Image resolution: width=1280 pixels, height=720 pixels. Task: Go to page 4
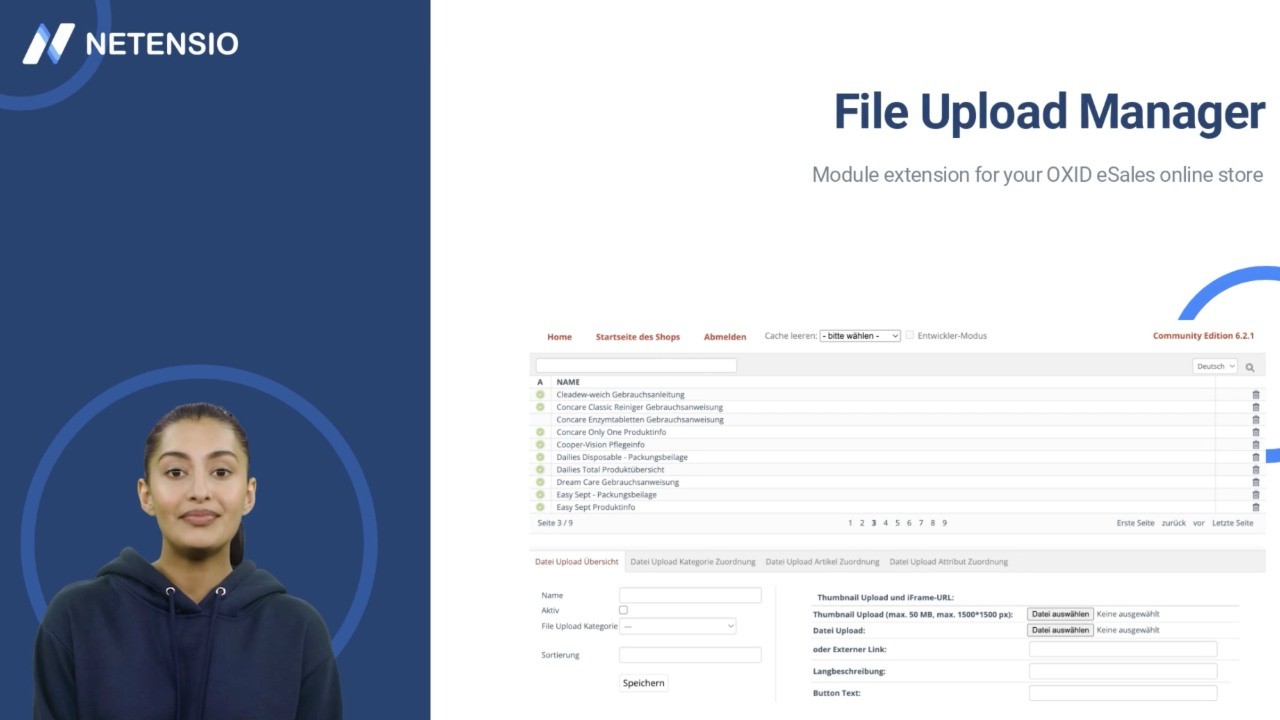tap(885, 523)
